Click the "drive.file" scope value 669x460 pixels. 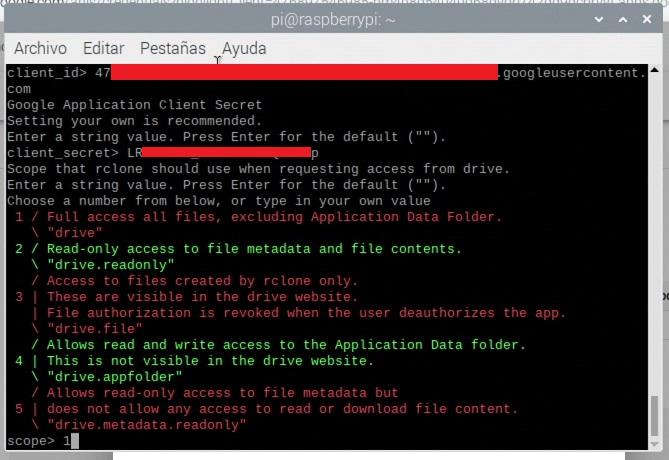95,329
